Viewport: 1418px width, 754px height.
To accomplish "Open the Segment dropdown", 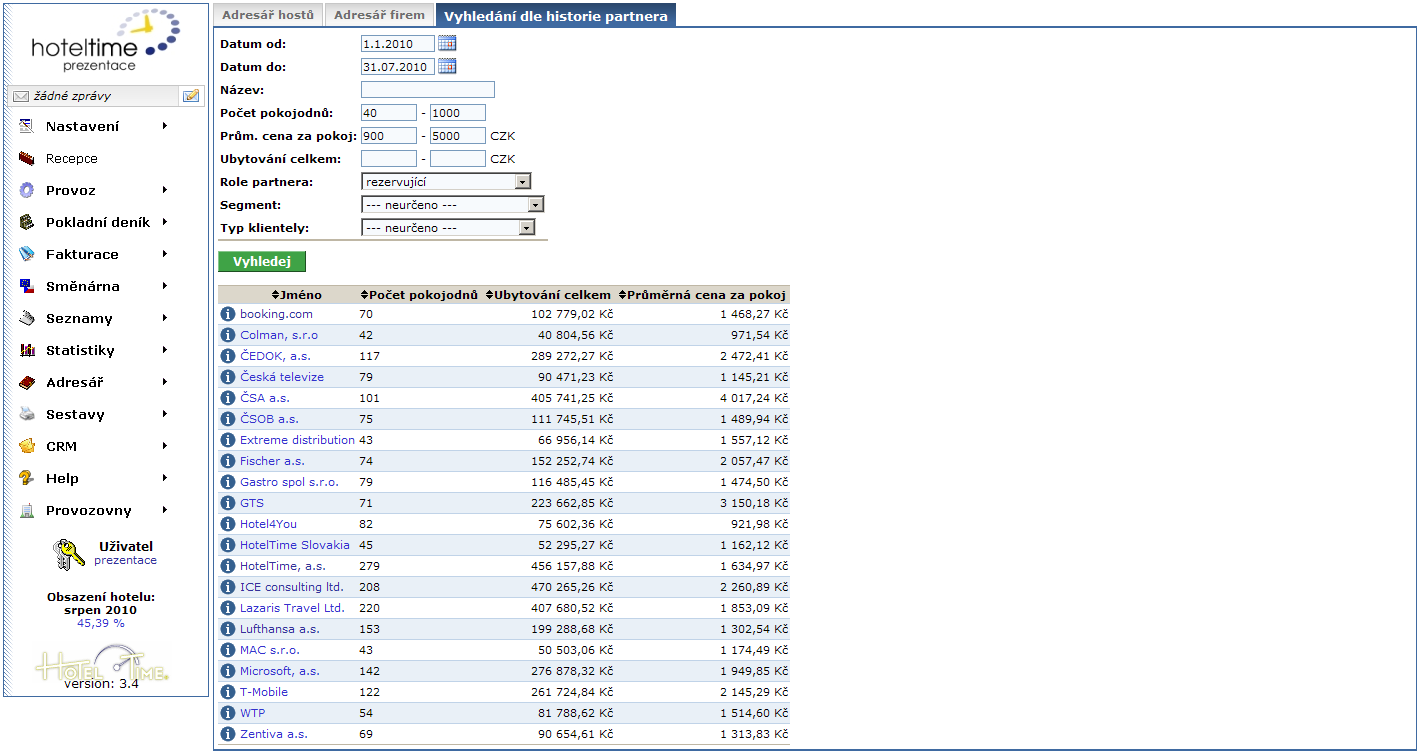I will pos(452,204).
